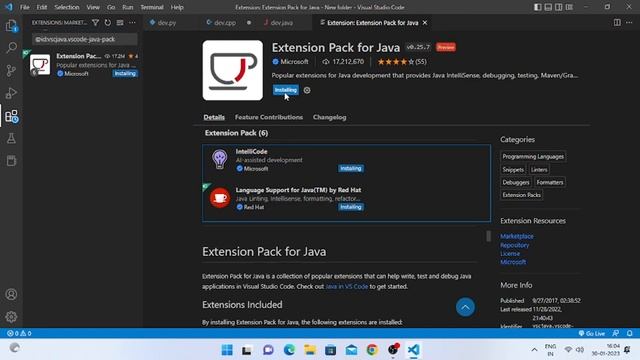640x360 pixels.
Task: Open the Testing flask view
Action: pyautogui.click(x=11, y=138)
